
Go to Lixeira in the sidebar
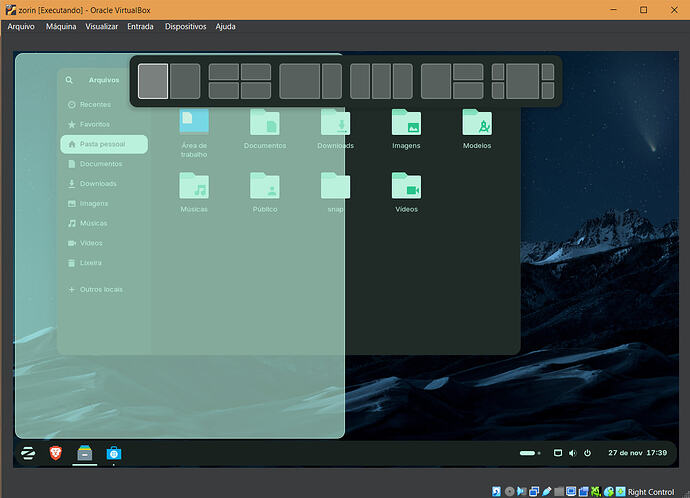[92, 262]
